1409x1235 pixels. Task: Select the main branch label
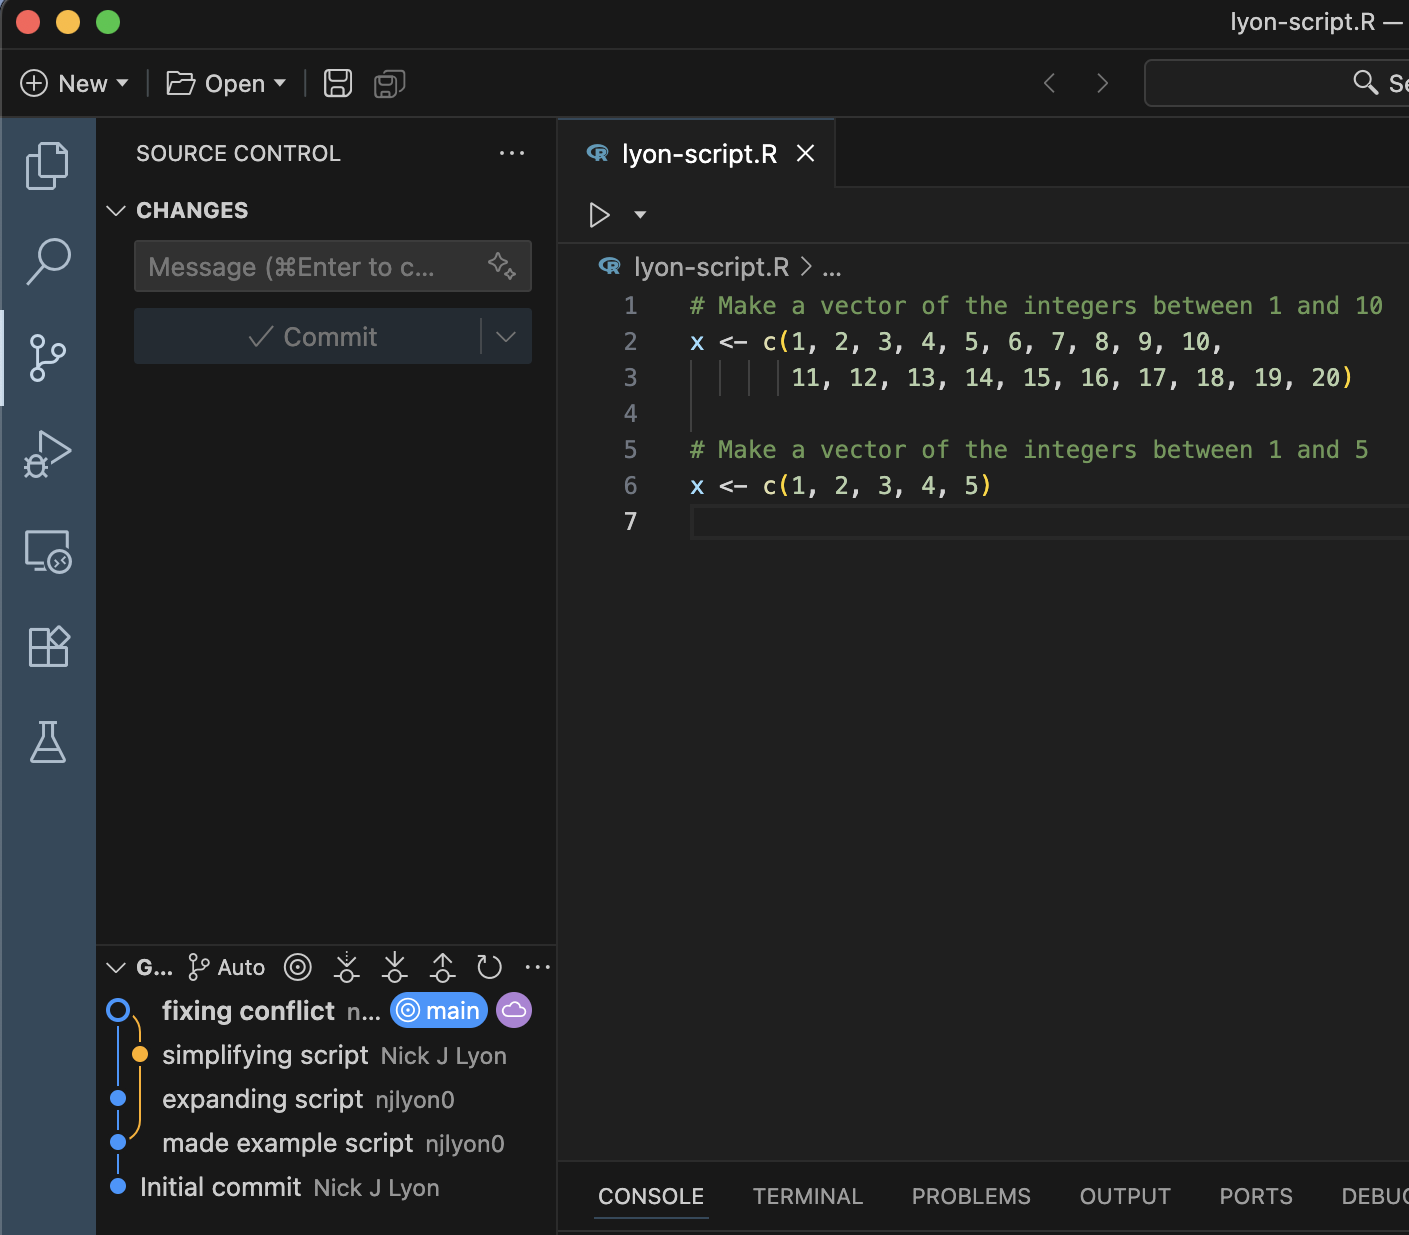tap(438, 1010)
